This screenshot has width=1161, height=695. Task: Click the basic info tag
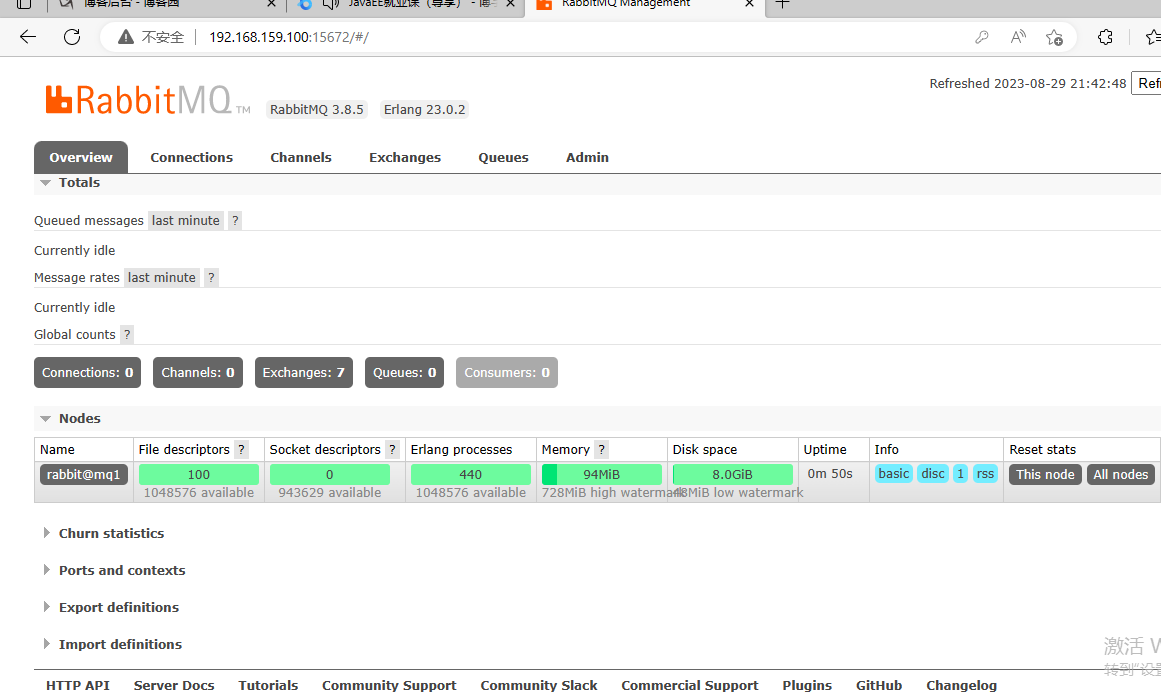894,474
